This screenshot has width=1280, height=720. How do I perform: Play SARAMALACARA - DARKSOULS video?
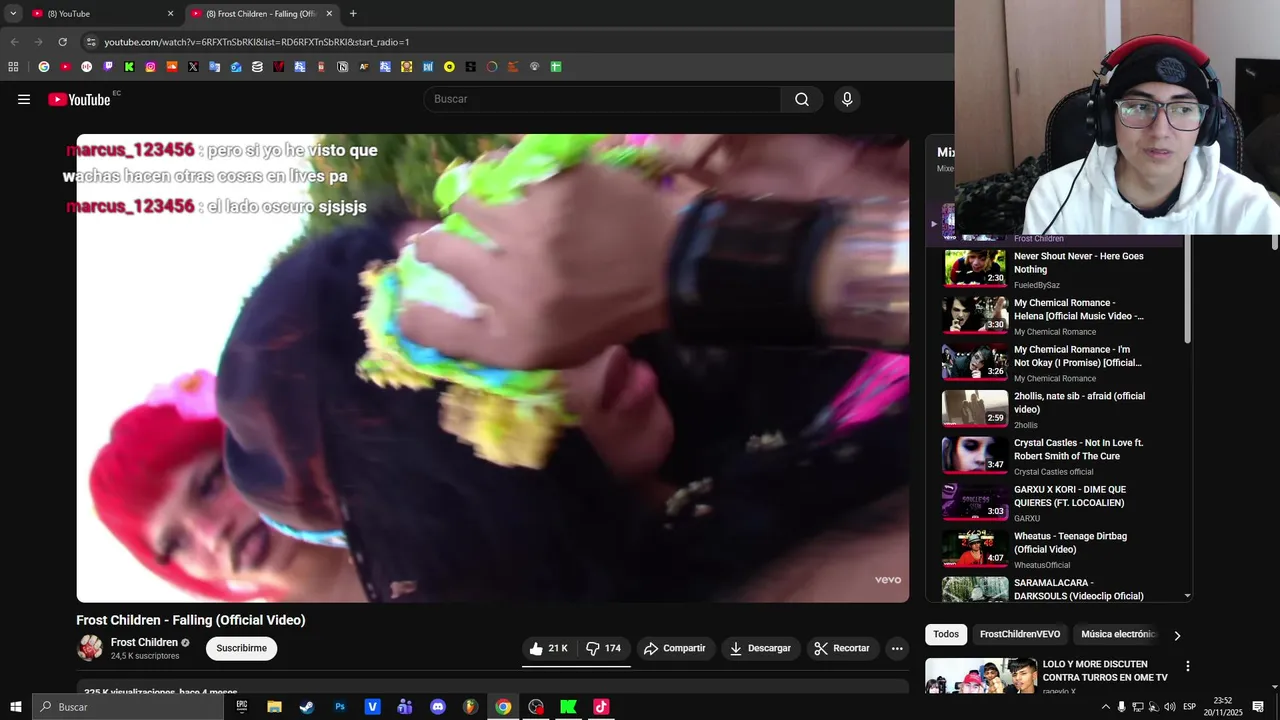pos(1060,589)
